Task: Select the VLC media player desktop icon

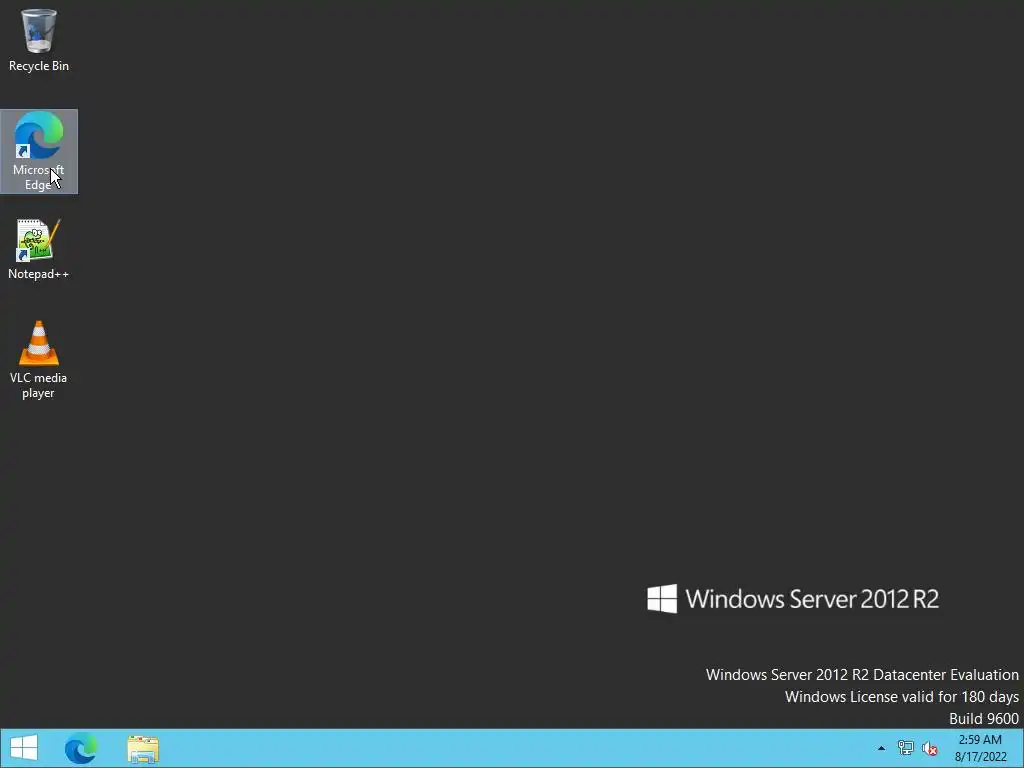Action: [x=39, y=359]
